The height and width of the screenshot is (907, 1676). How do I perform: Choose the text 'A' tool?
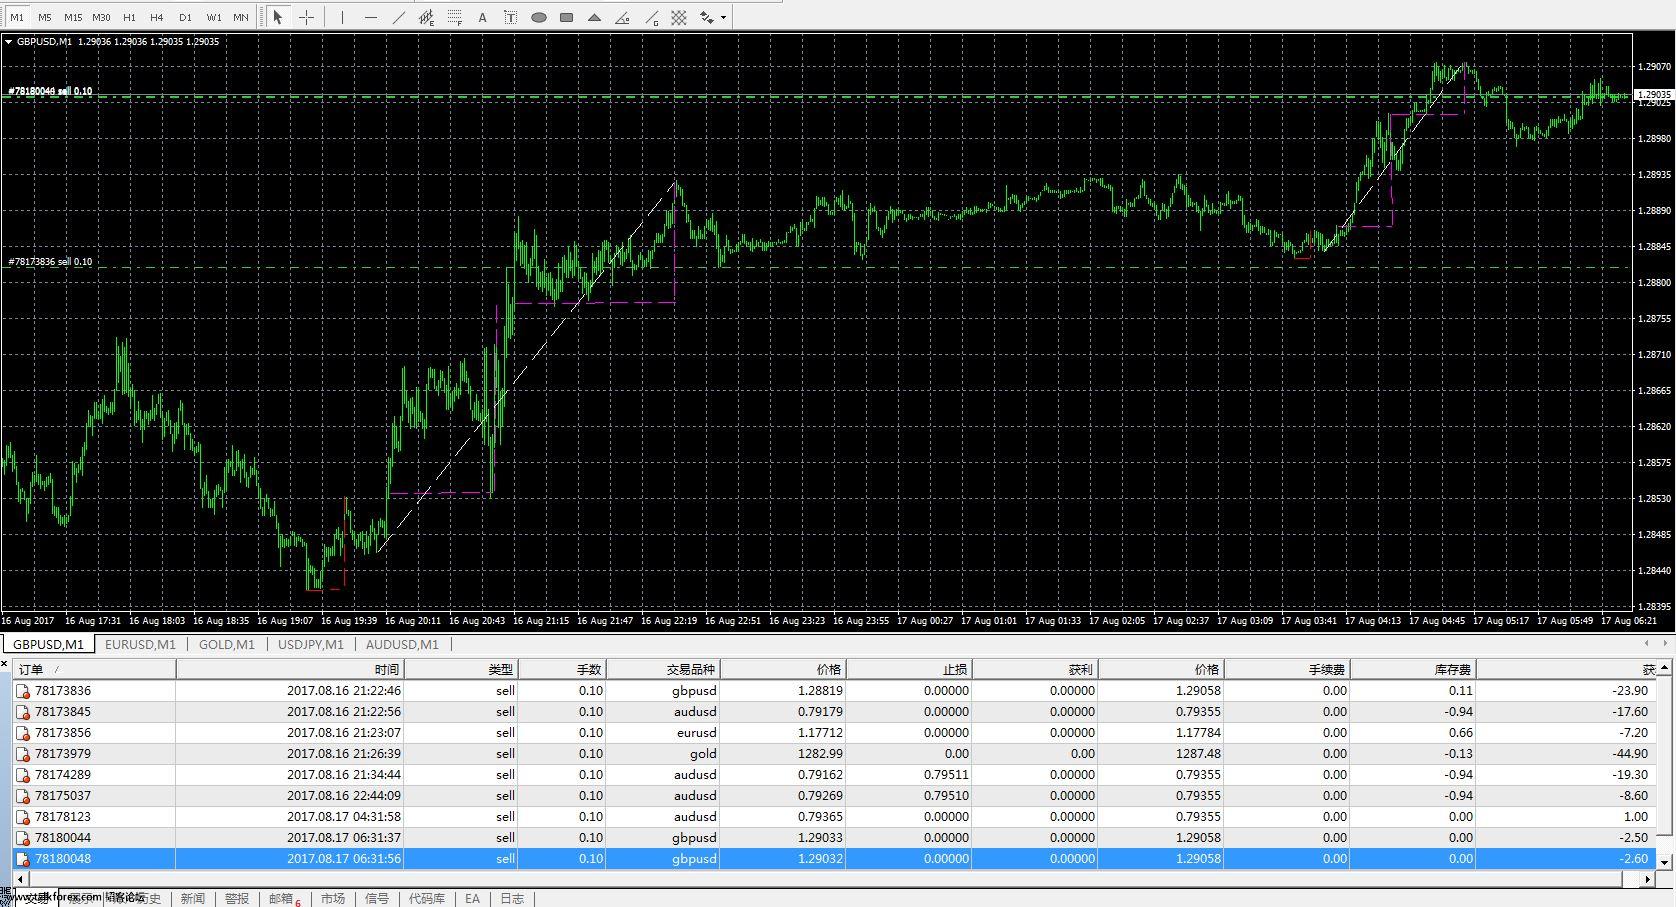(482, 17)
